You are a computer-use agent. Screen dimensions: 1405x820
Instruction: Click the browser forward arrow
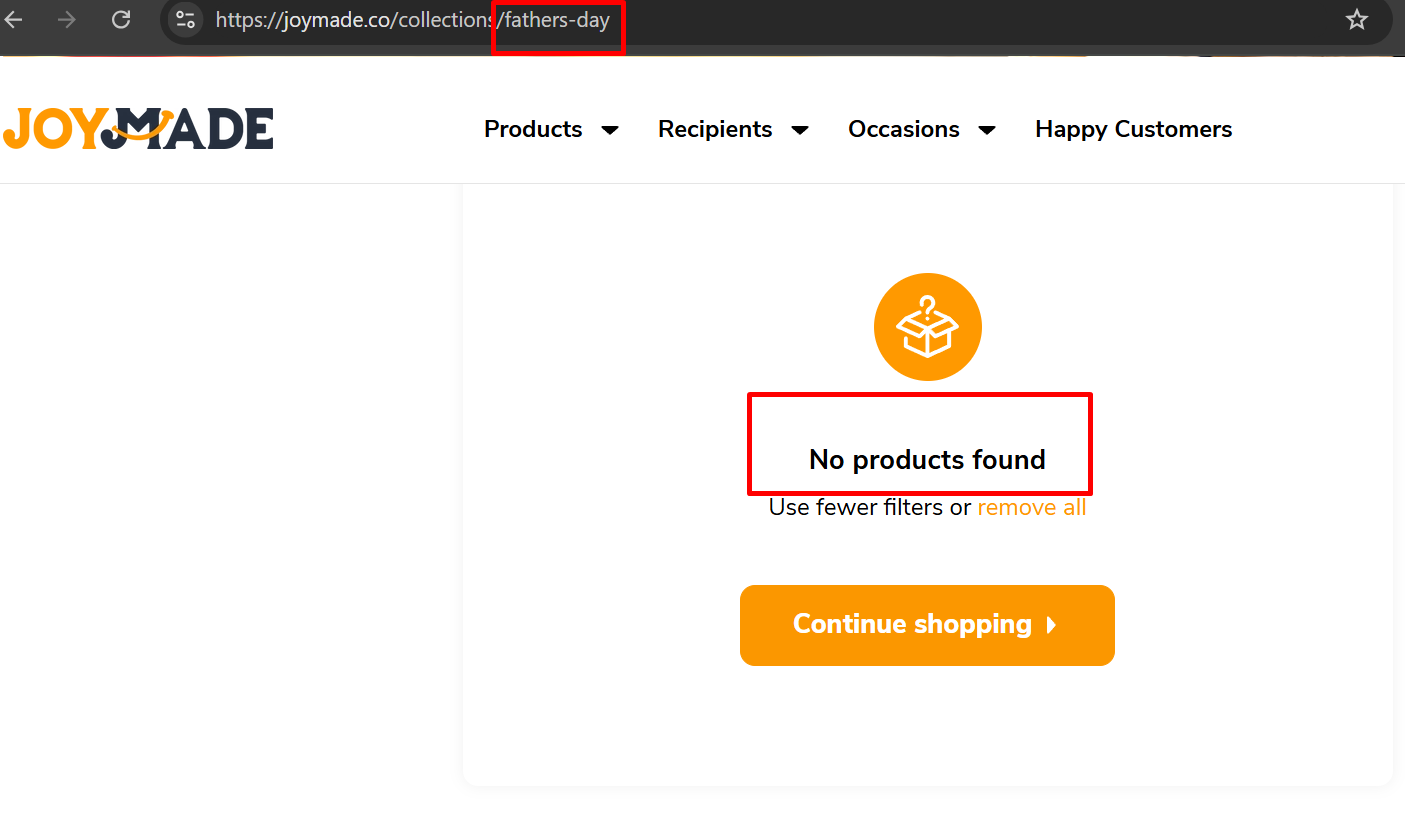(x=67, y=19)
